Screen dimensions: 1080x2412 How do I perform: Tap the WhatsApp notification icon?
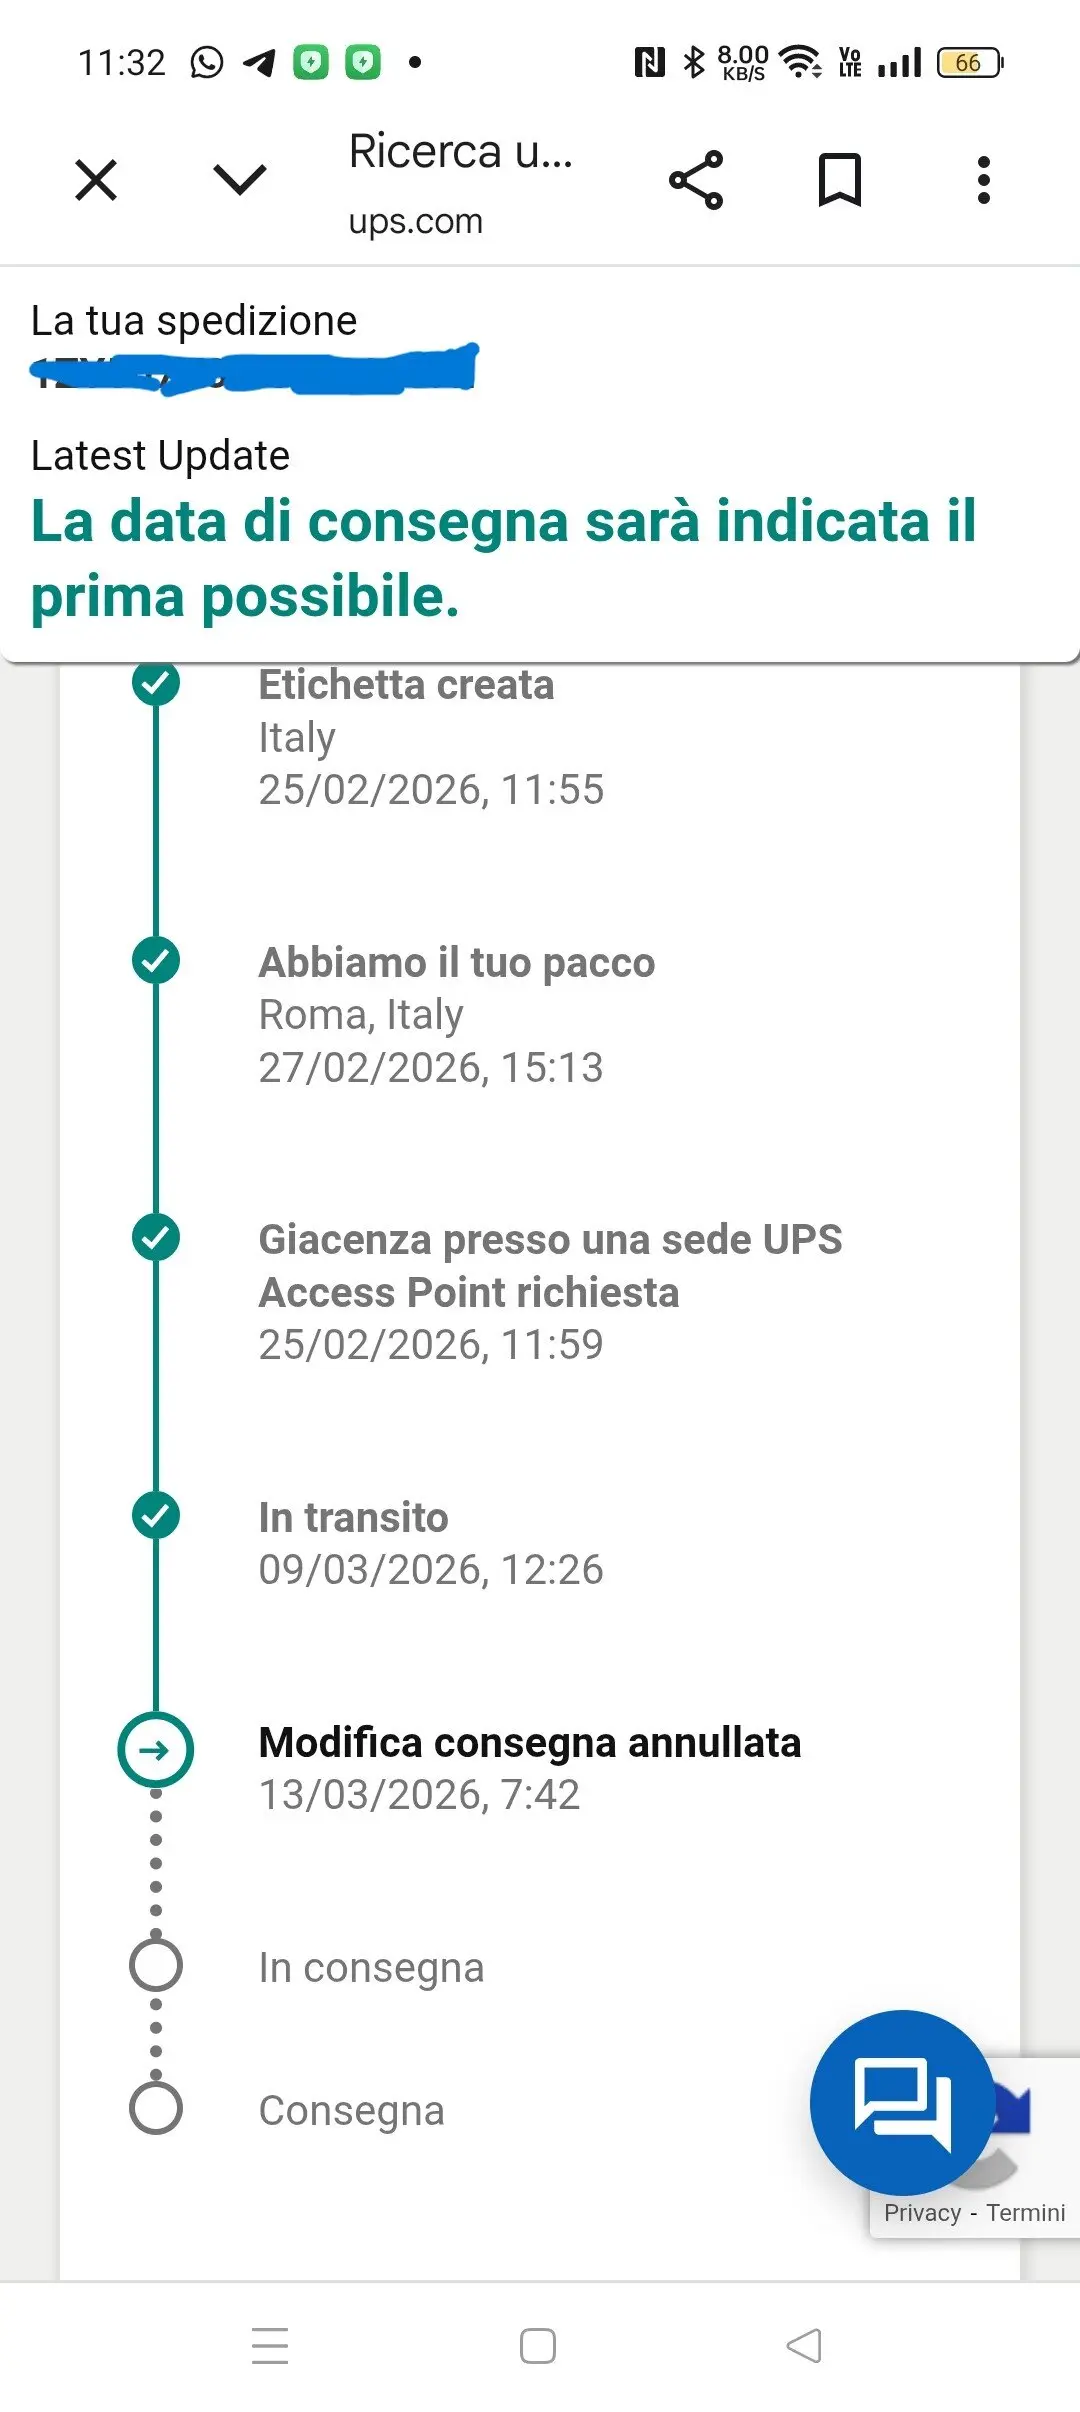point(207,62)
